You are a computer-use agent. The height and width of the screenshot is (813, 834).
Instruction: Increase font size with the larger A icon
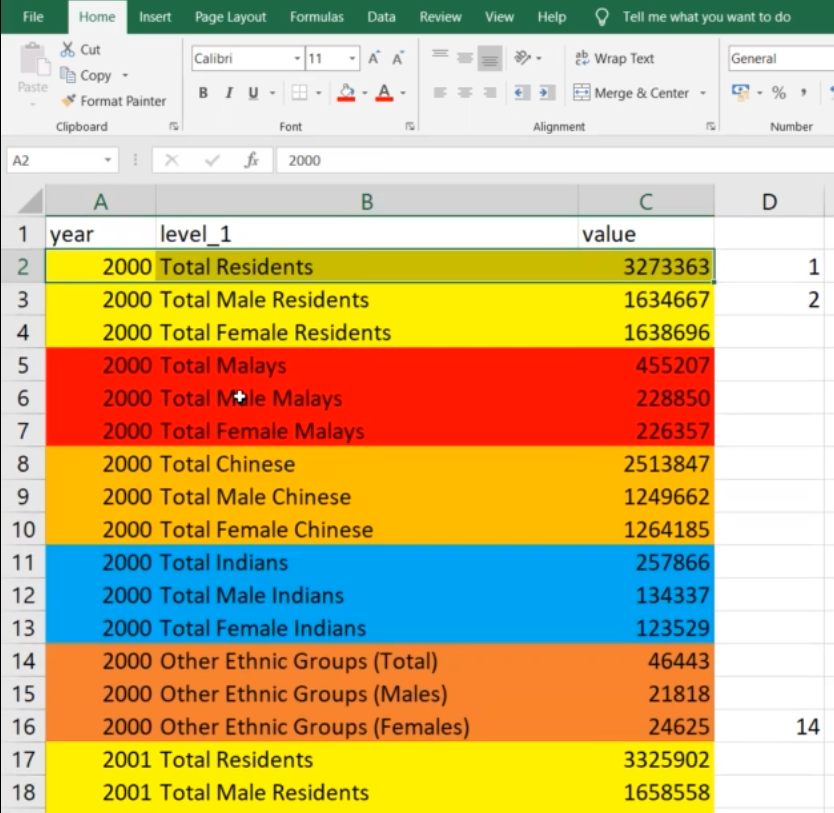(374, 59)
